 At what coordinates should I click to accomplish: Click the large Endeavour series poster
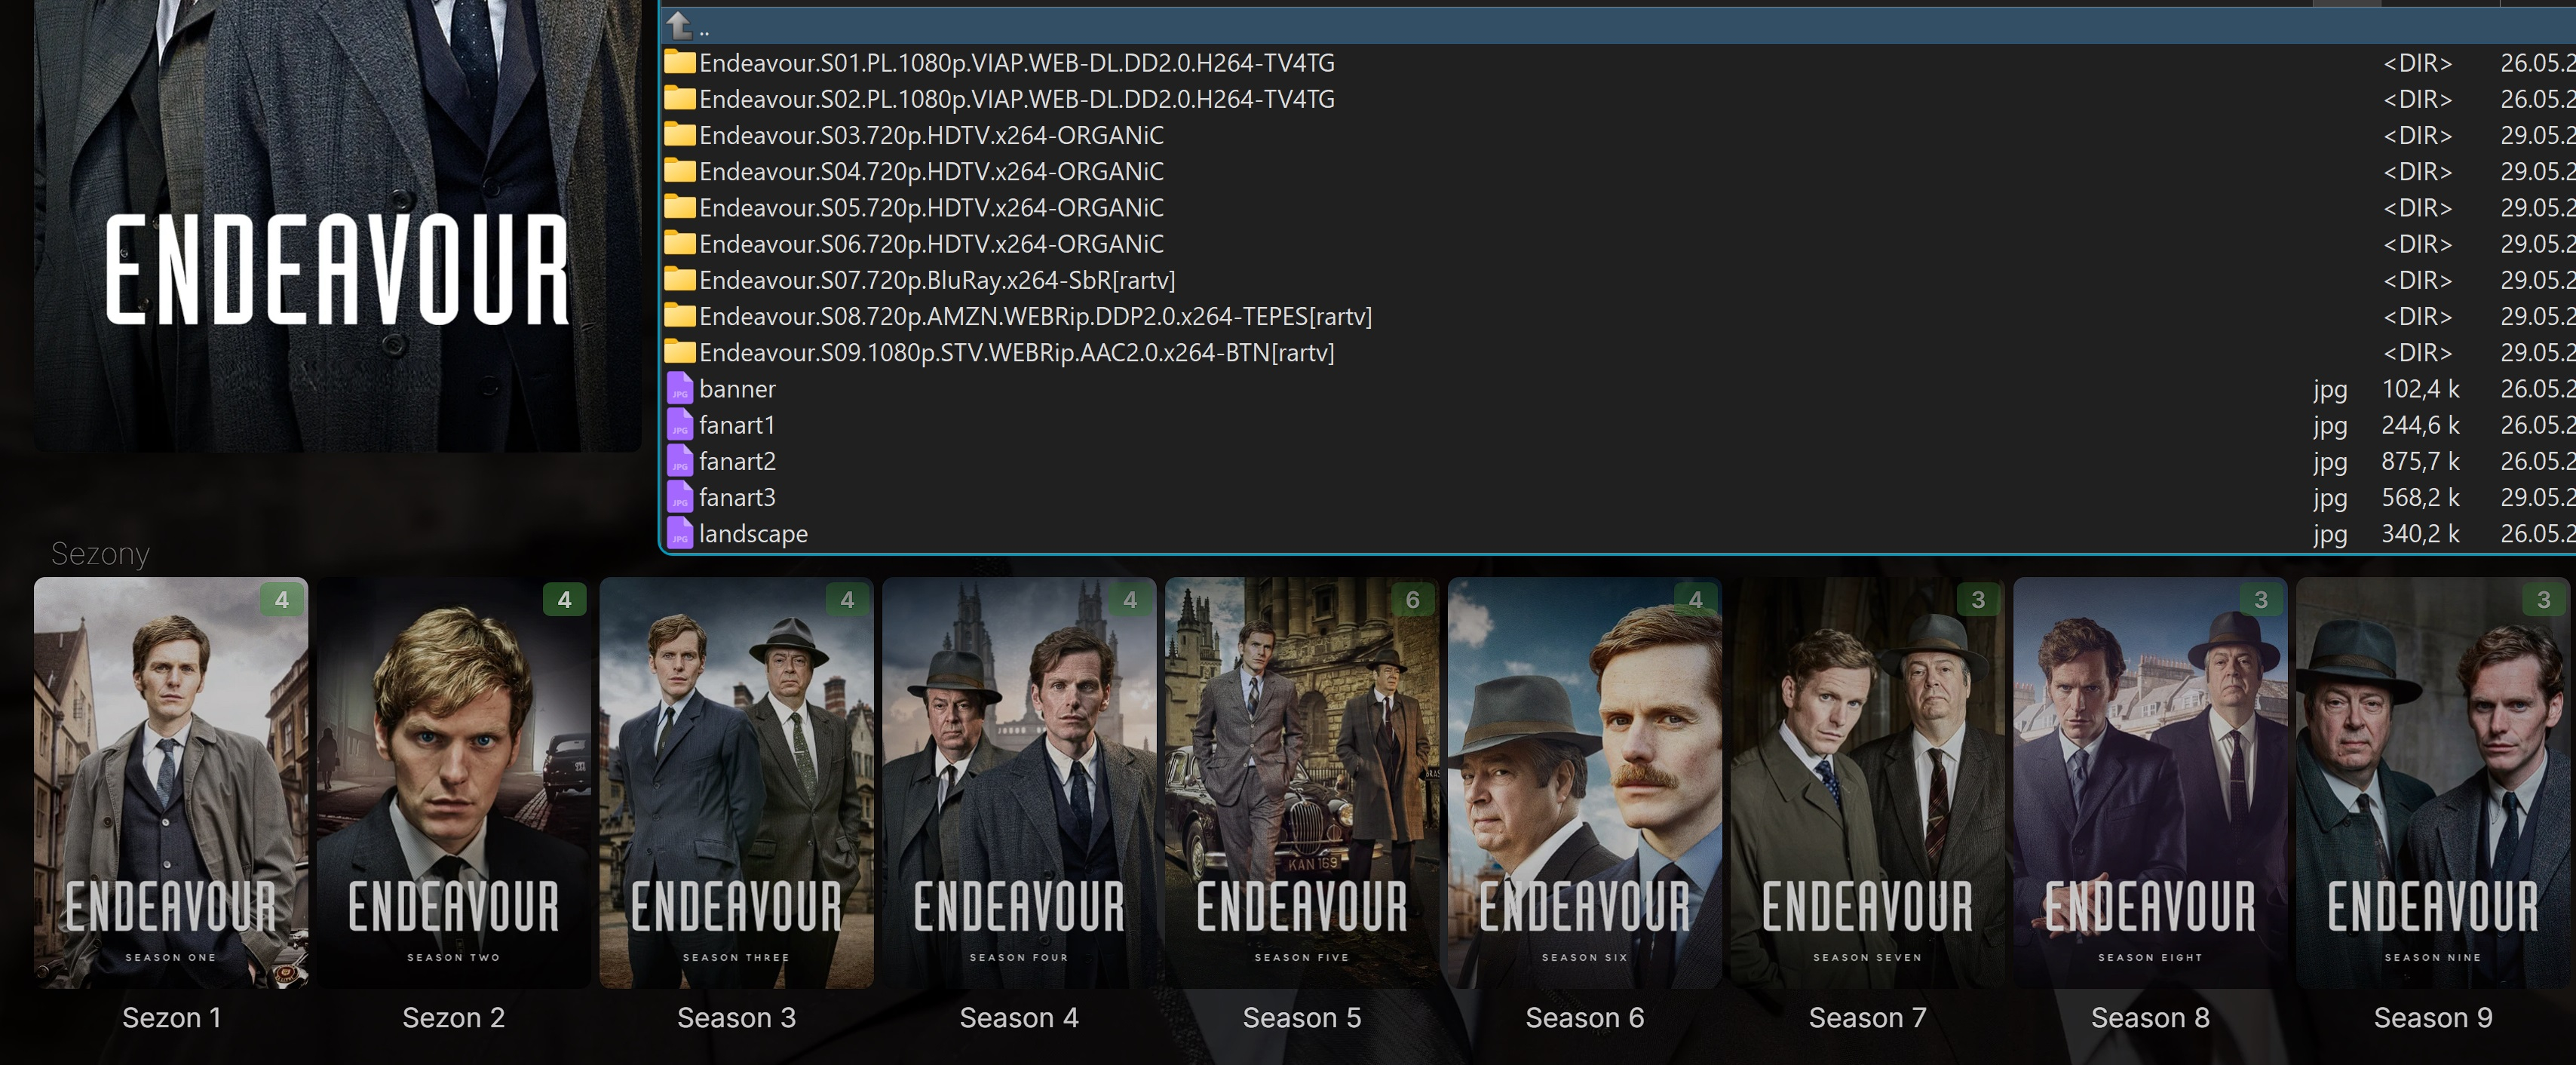[337, 225]
